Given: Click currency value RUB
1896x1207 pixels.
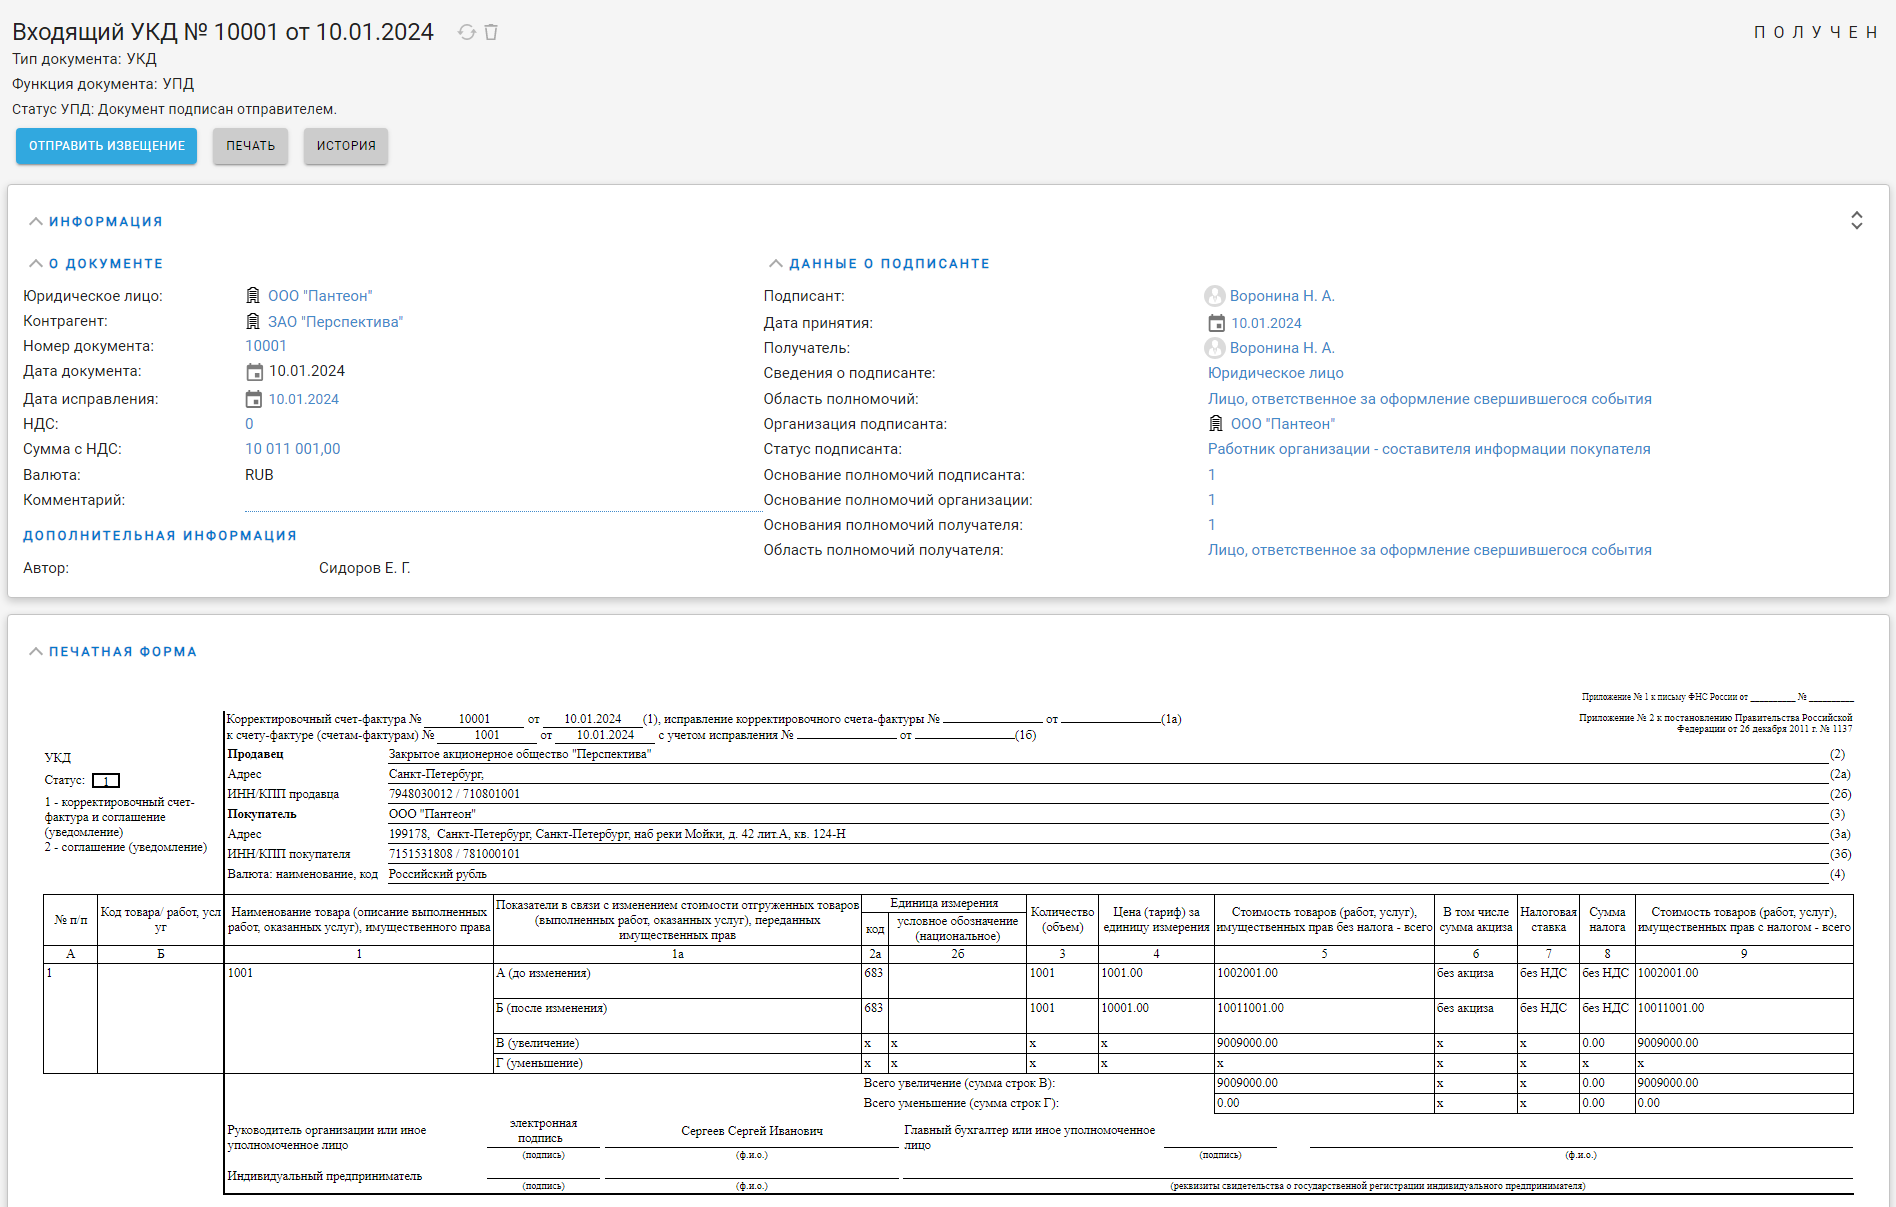Looking at the screenshot, I should pyautogui.click(x=259, y=475).
